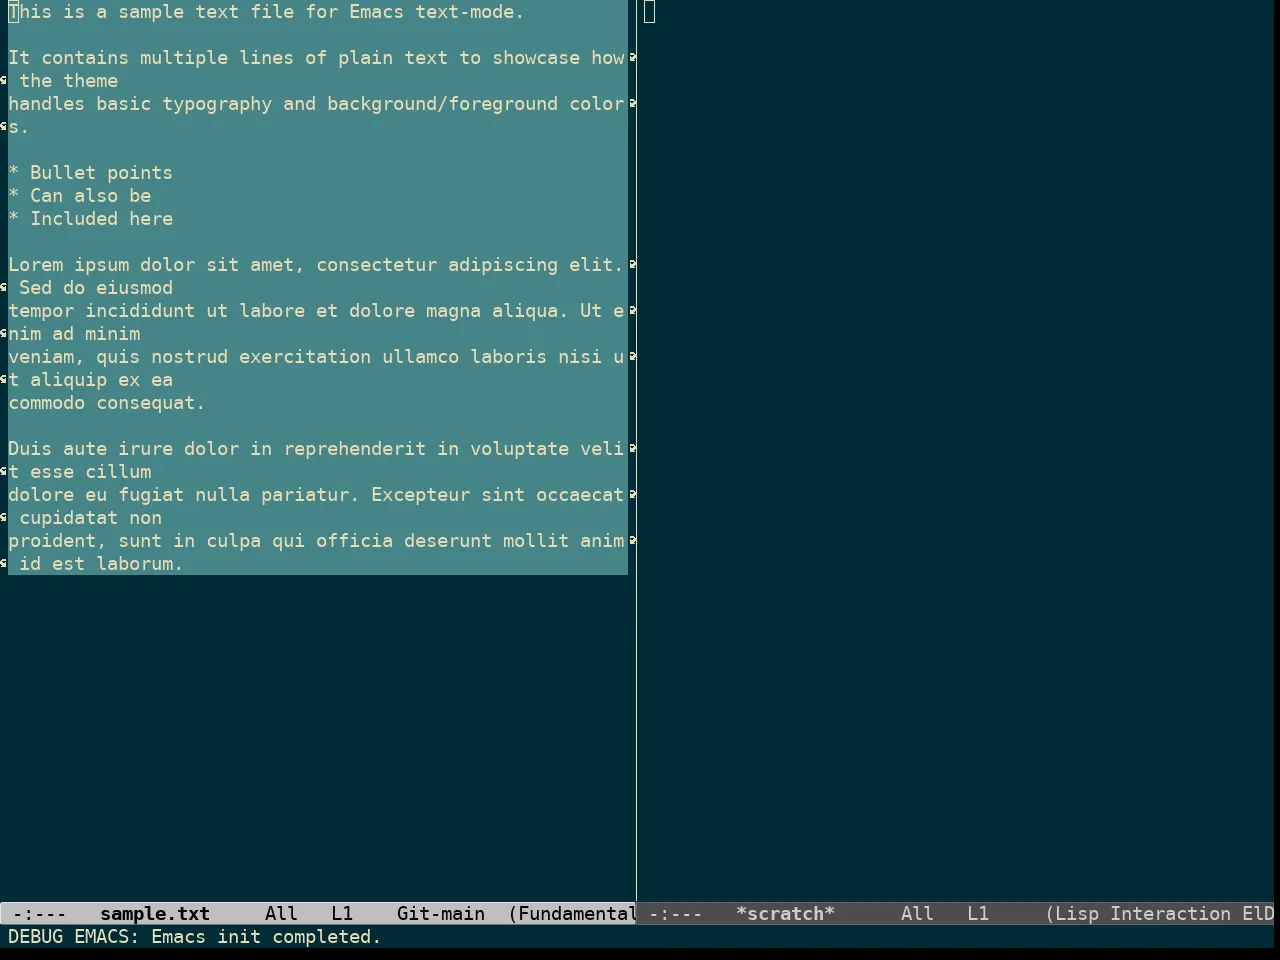1280x960 pixels.
Task: Click sample.txt mode line status flags -:---
Action: [x=40, y=913]
